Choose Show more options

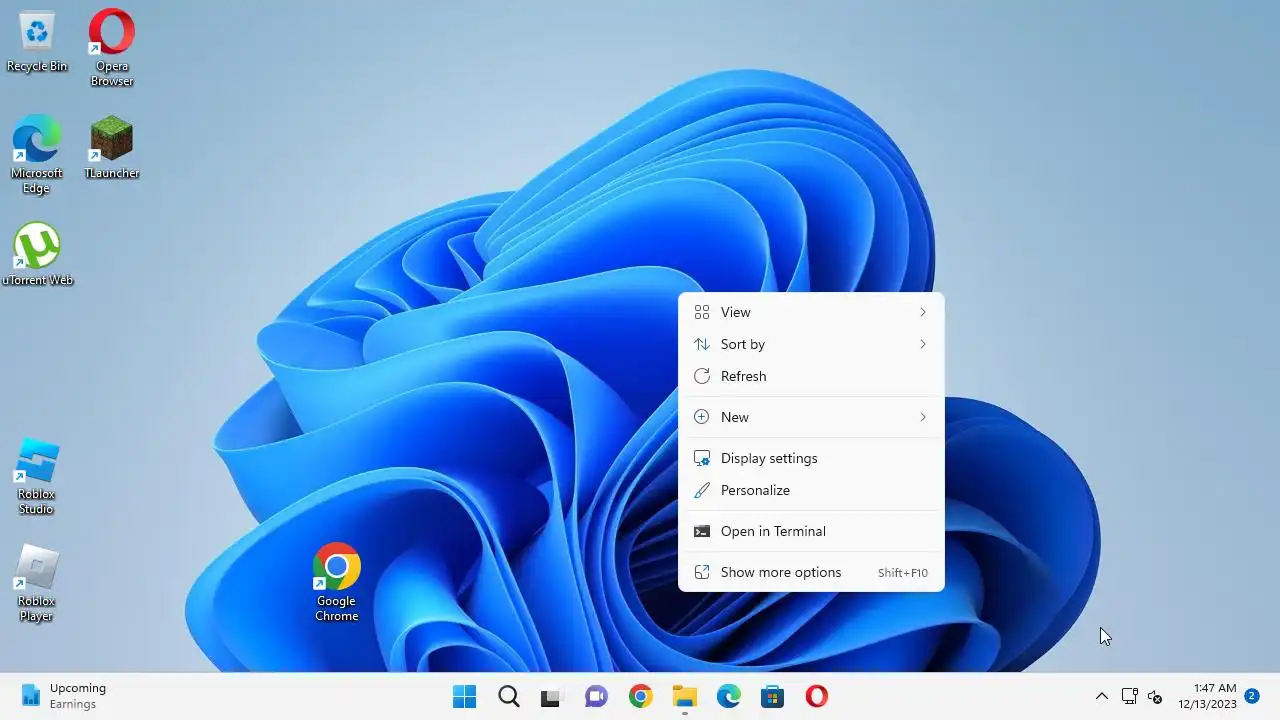(x=811, y=572)
